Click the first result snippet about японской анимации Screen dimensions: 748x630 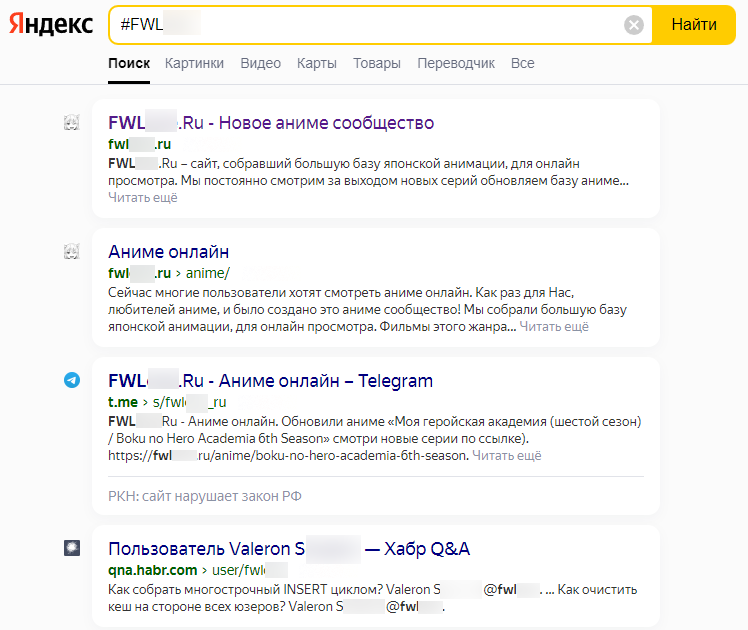[x=368, y=172]
